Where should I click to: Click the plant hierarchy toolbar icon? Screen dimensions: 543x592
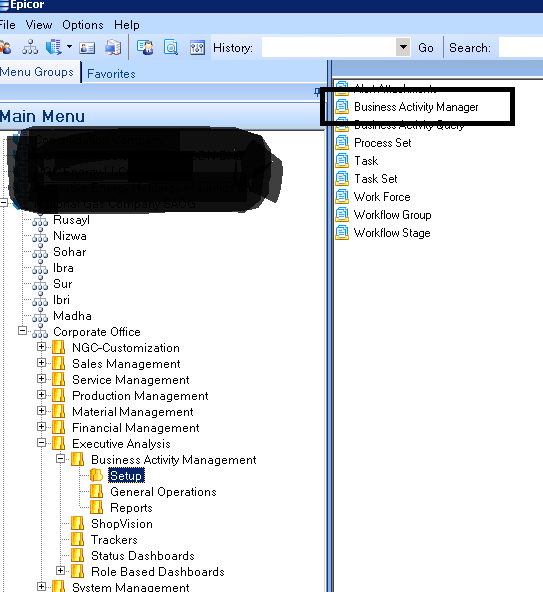tap(30, 48)
